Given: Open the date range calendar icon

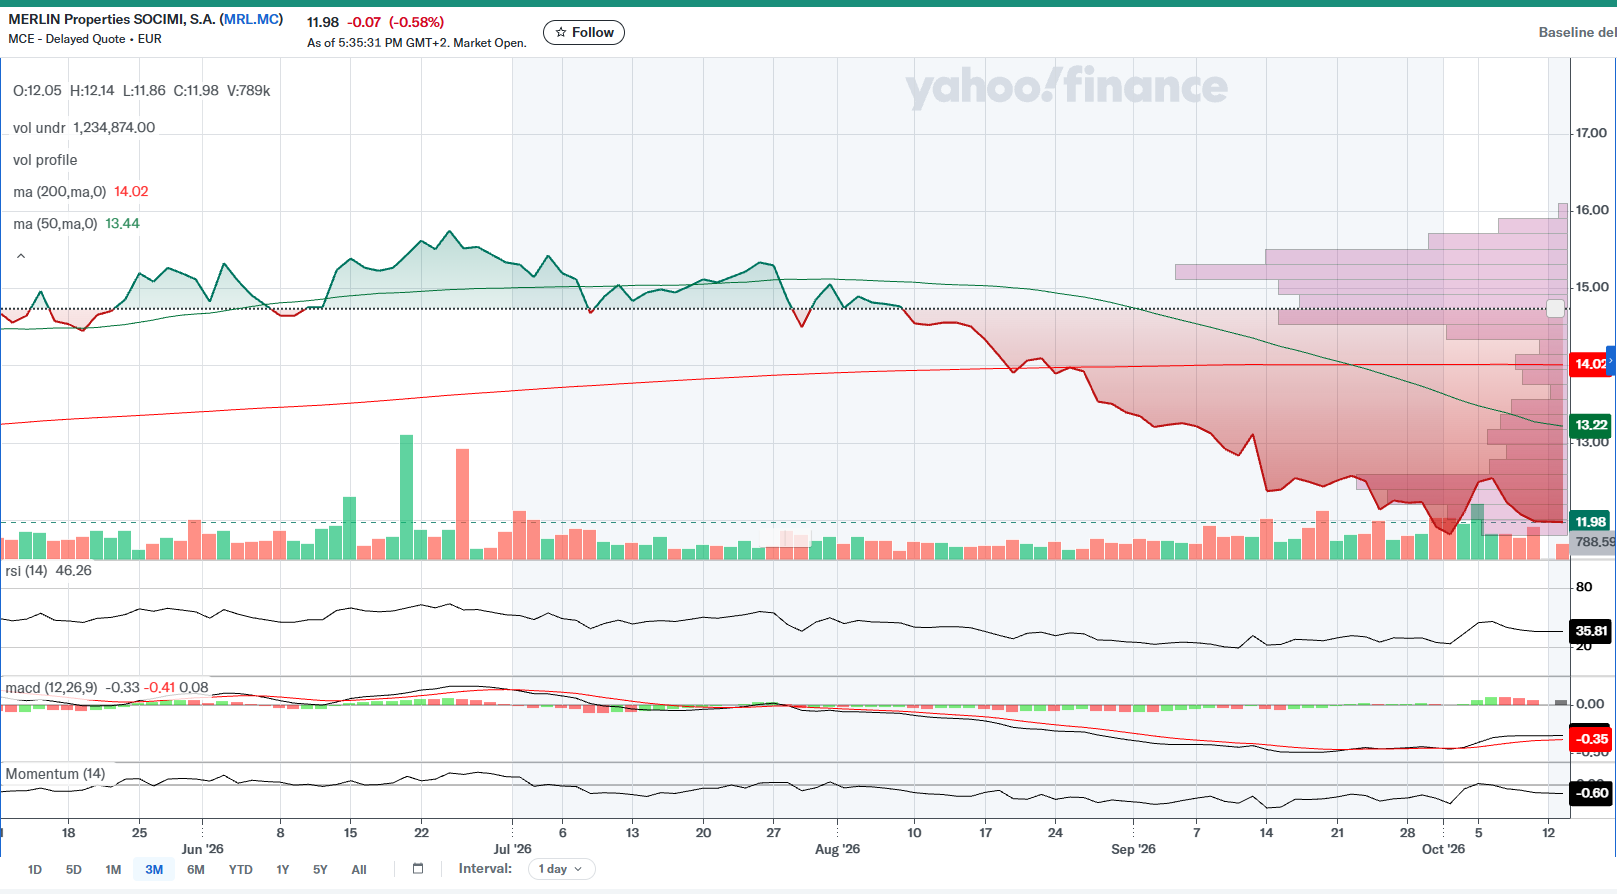Looking at the screenshot, I should 418,869.
